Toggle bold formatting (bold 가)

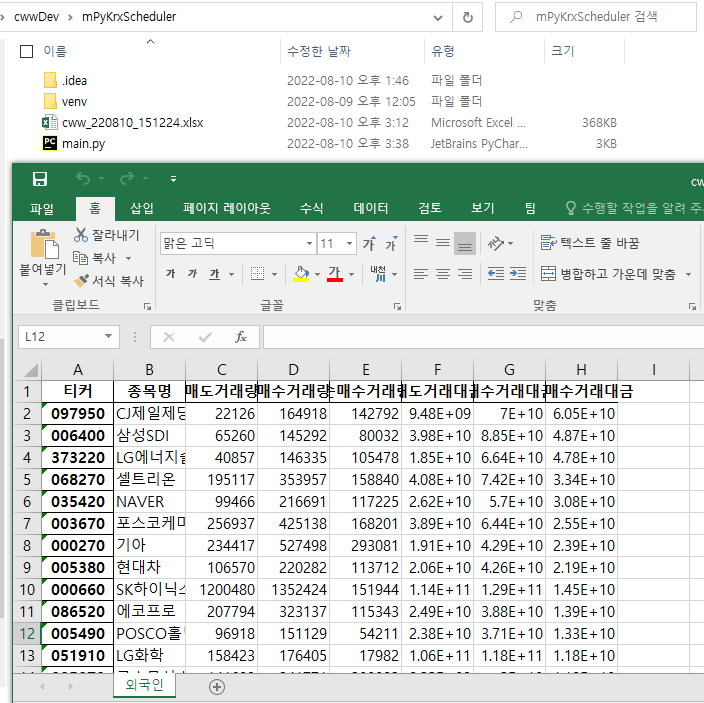[171, 273]
